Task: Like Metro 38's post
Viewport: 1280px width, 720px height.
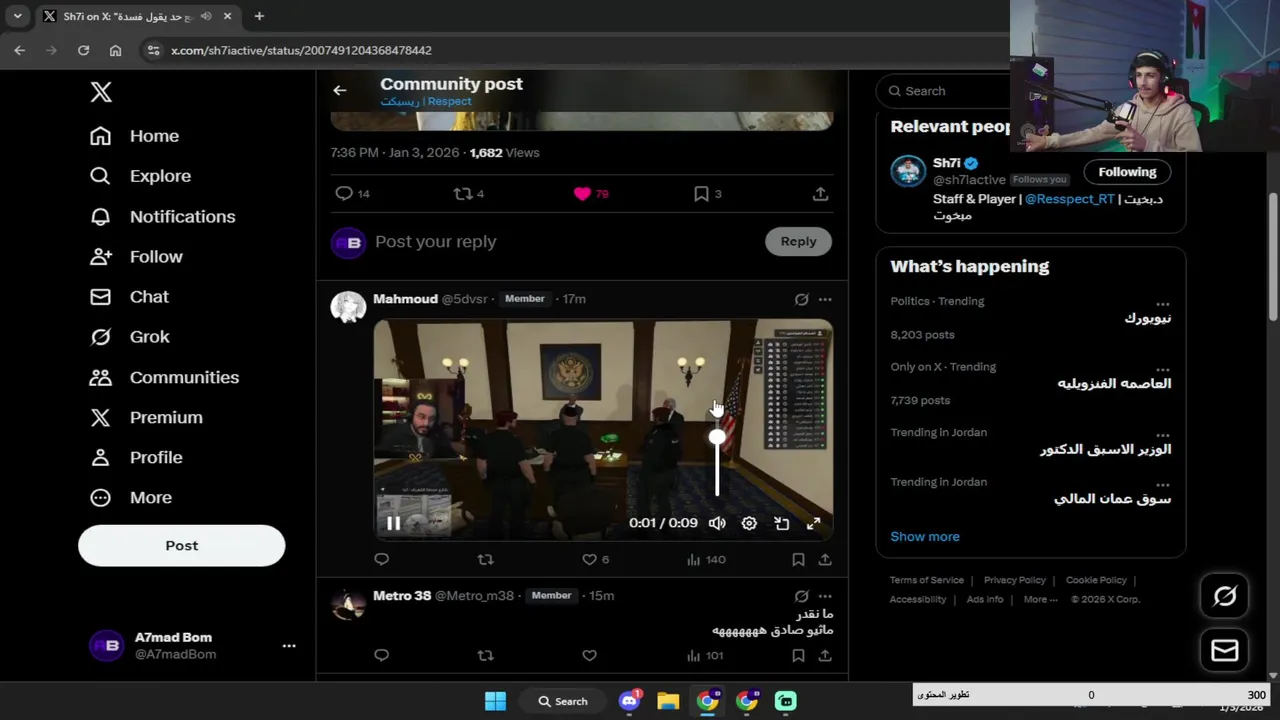Action: 589,656
